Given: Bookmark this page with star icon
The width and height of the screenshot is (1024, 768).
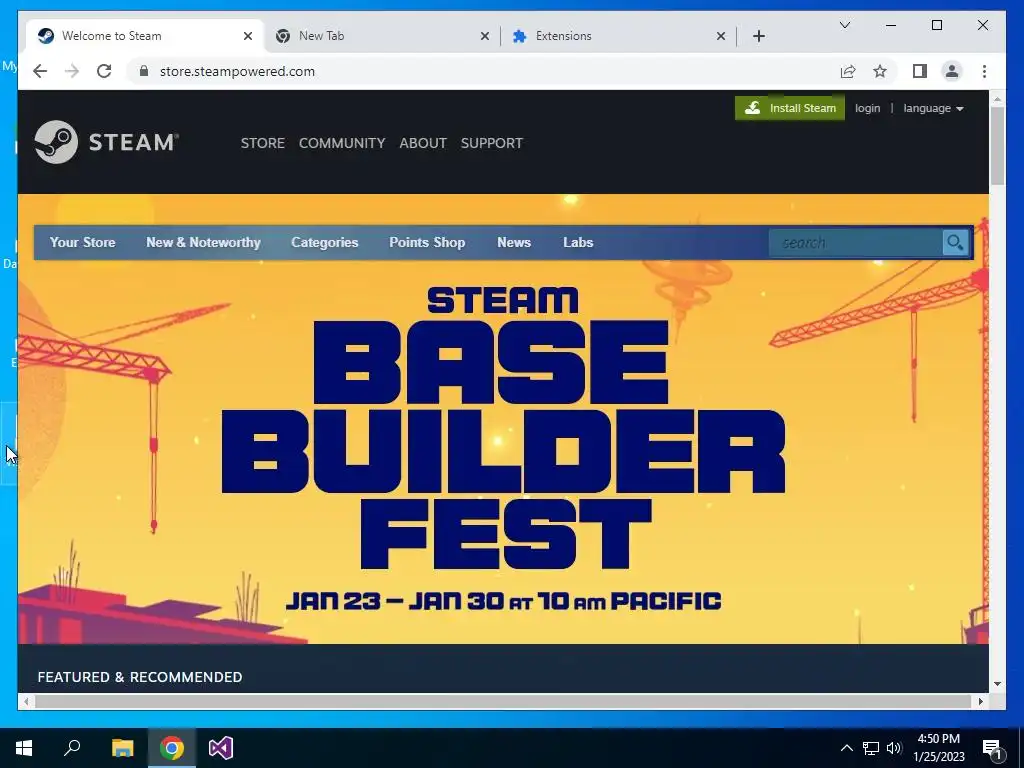Looking at the screenshot, I should click(880, 71).
